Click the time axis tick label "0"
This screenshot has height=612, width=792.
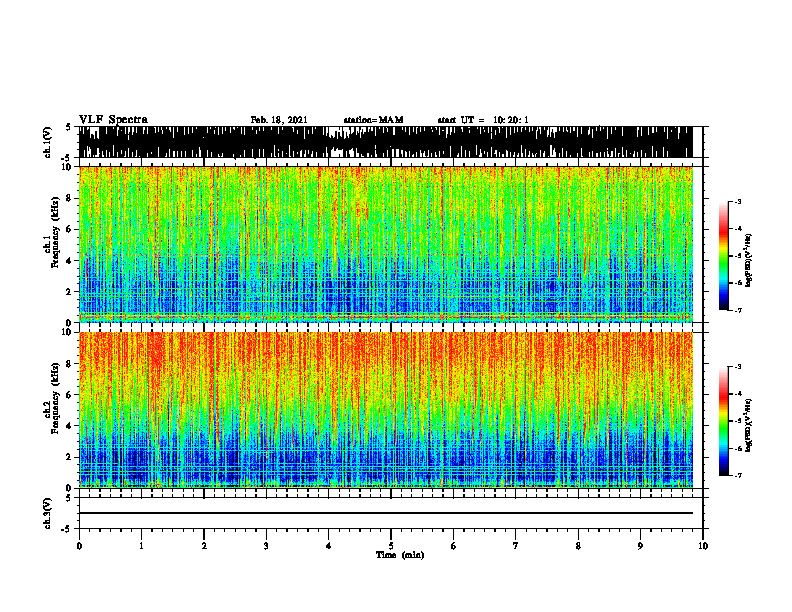tap(79, 546)
